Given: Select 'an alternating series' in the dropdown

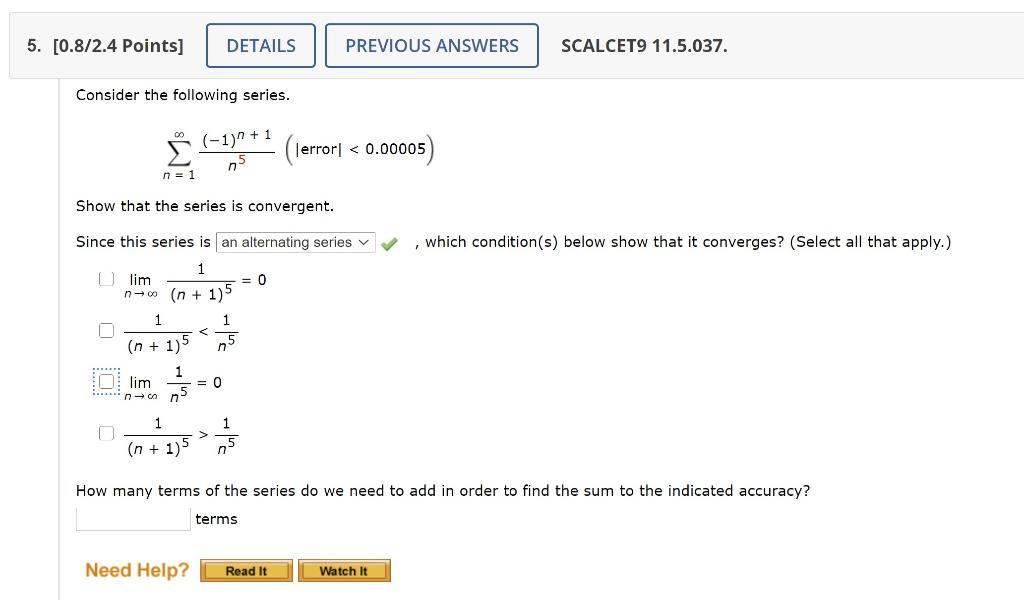Looking at the screenshot, I should 295,242.
